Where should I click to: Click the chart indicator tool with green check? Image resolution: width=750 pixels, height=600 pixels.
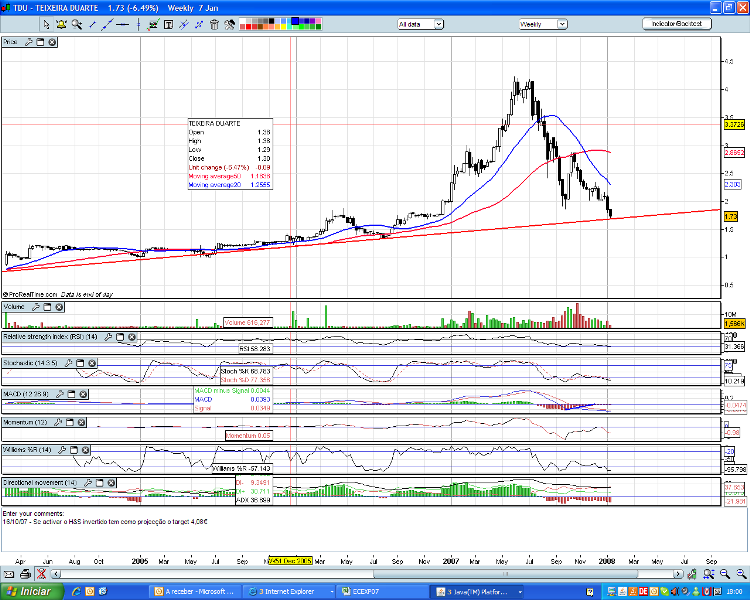(153, 24)
